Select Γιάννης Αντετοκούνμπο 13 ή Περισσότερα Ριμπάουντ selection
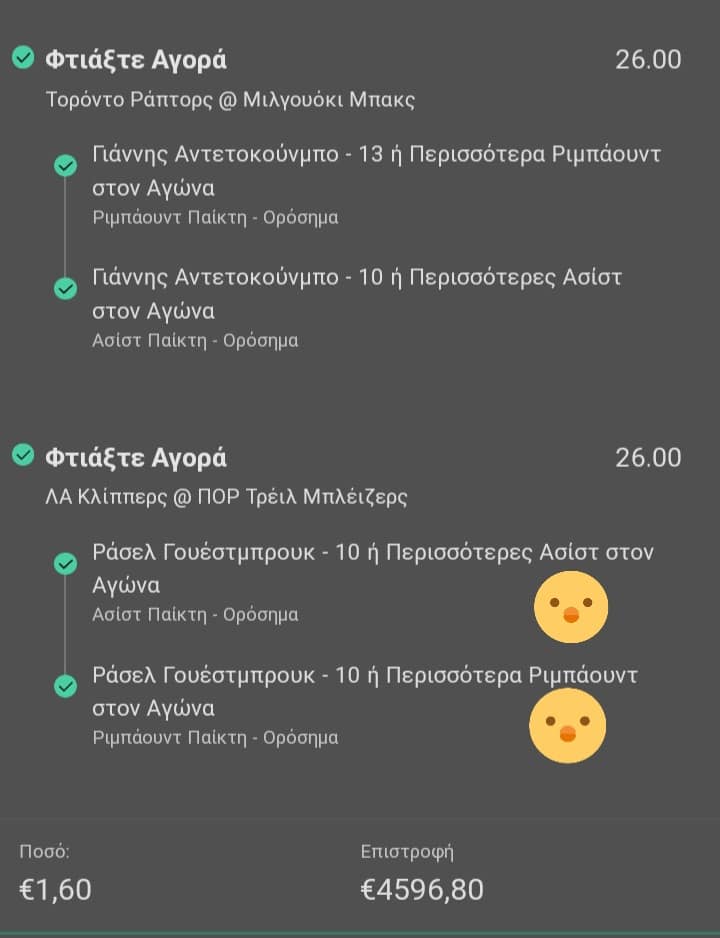 (x=375, y=171)
